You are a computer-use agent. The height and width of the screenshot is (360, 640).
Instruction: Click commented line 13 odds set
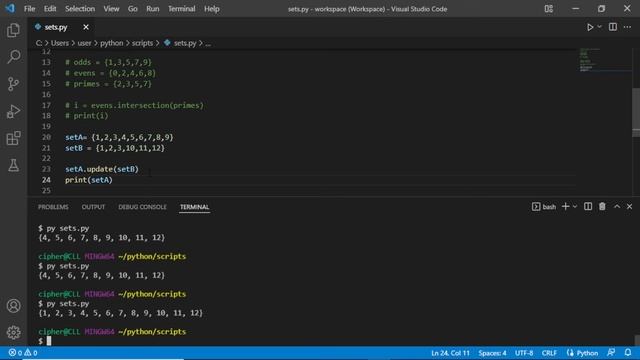point(108,62)
